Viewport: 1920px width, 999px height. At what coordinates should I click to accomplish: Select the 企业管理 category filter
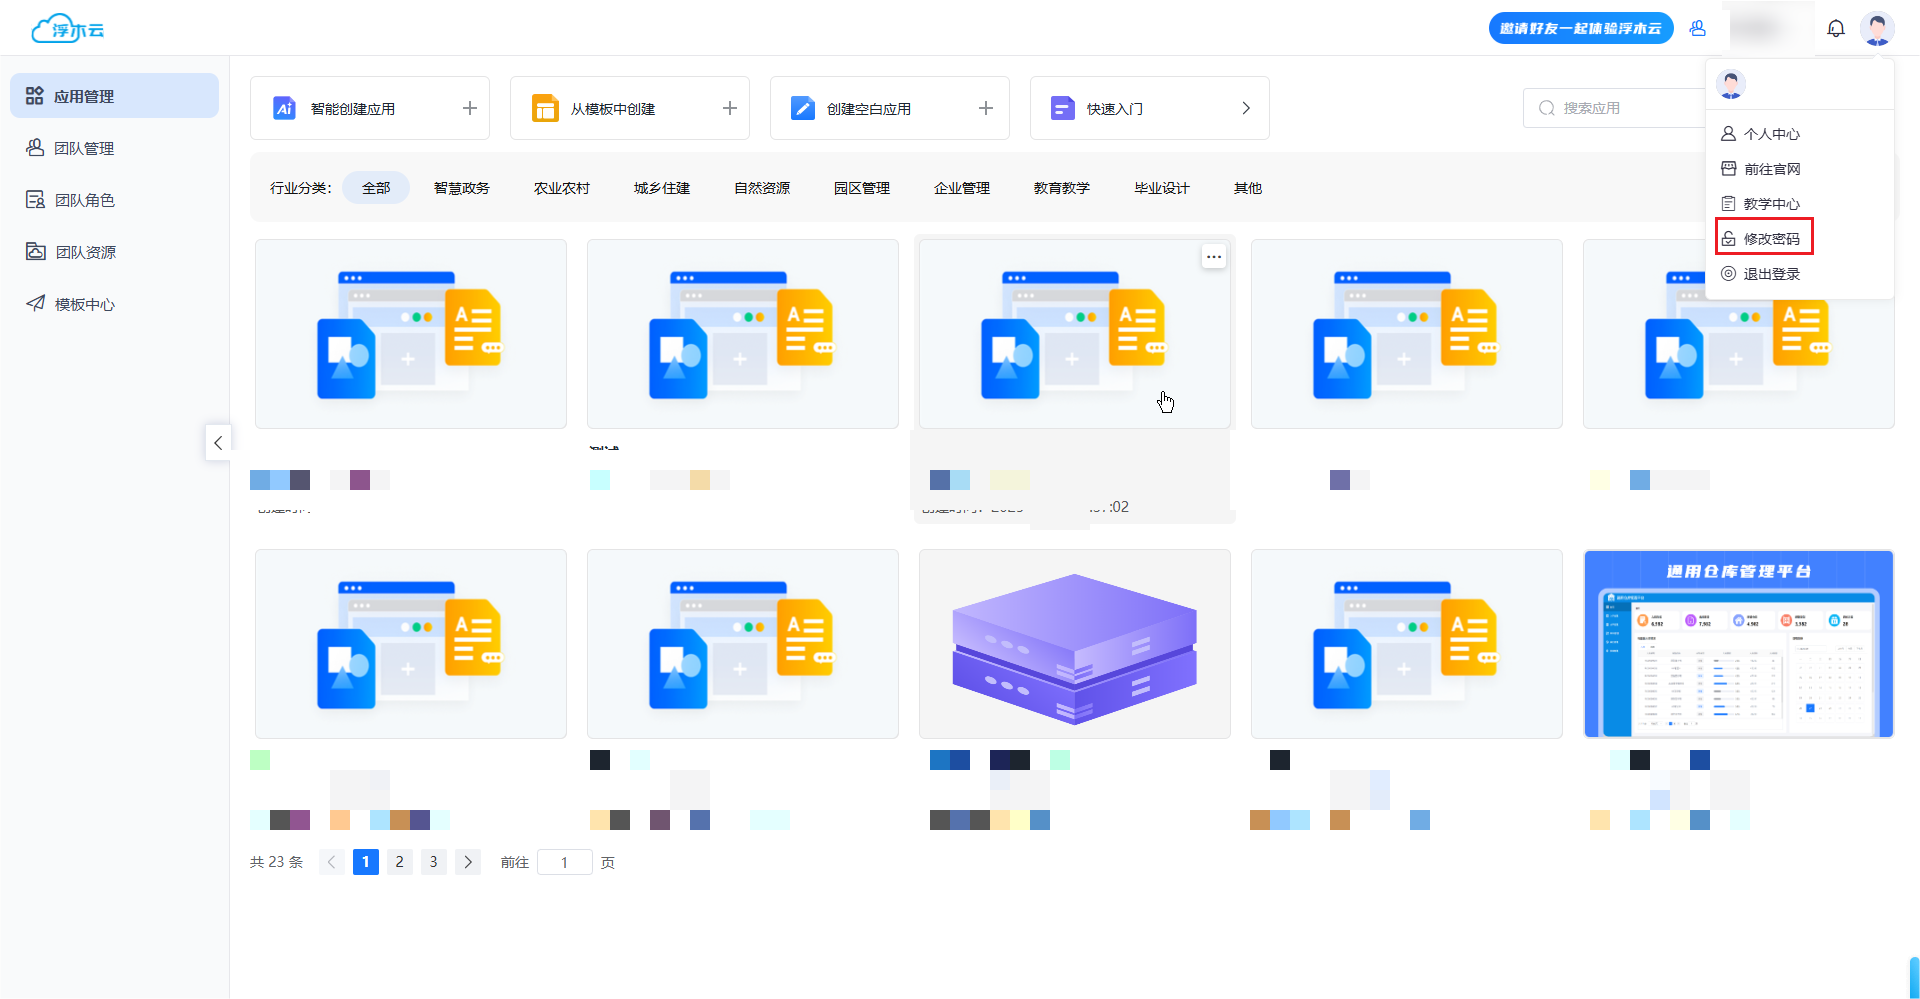[x=961, y=188]
